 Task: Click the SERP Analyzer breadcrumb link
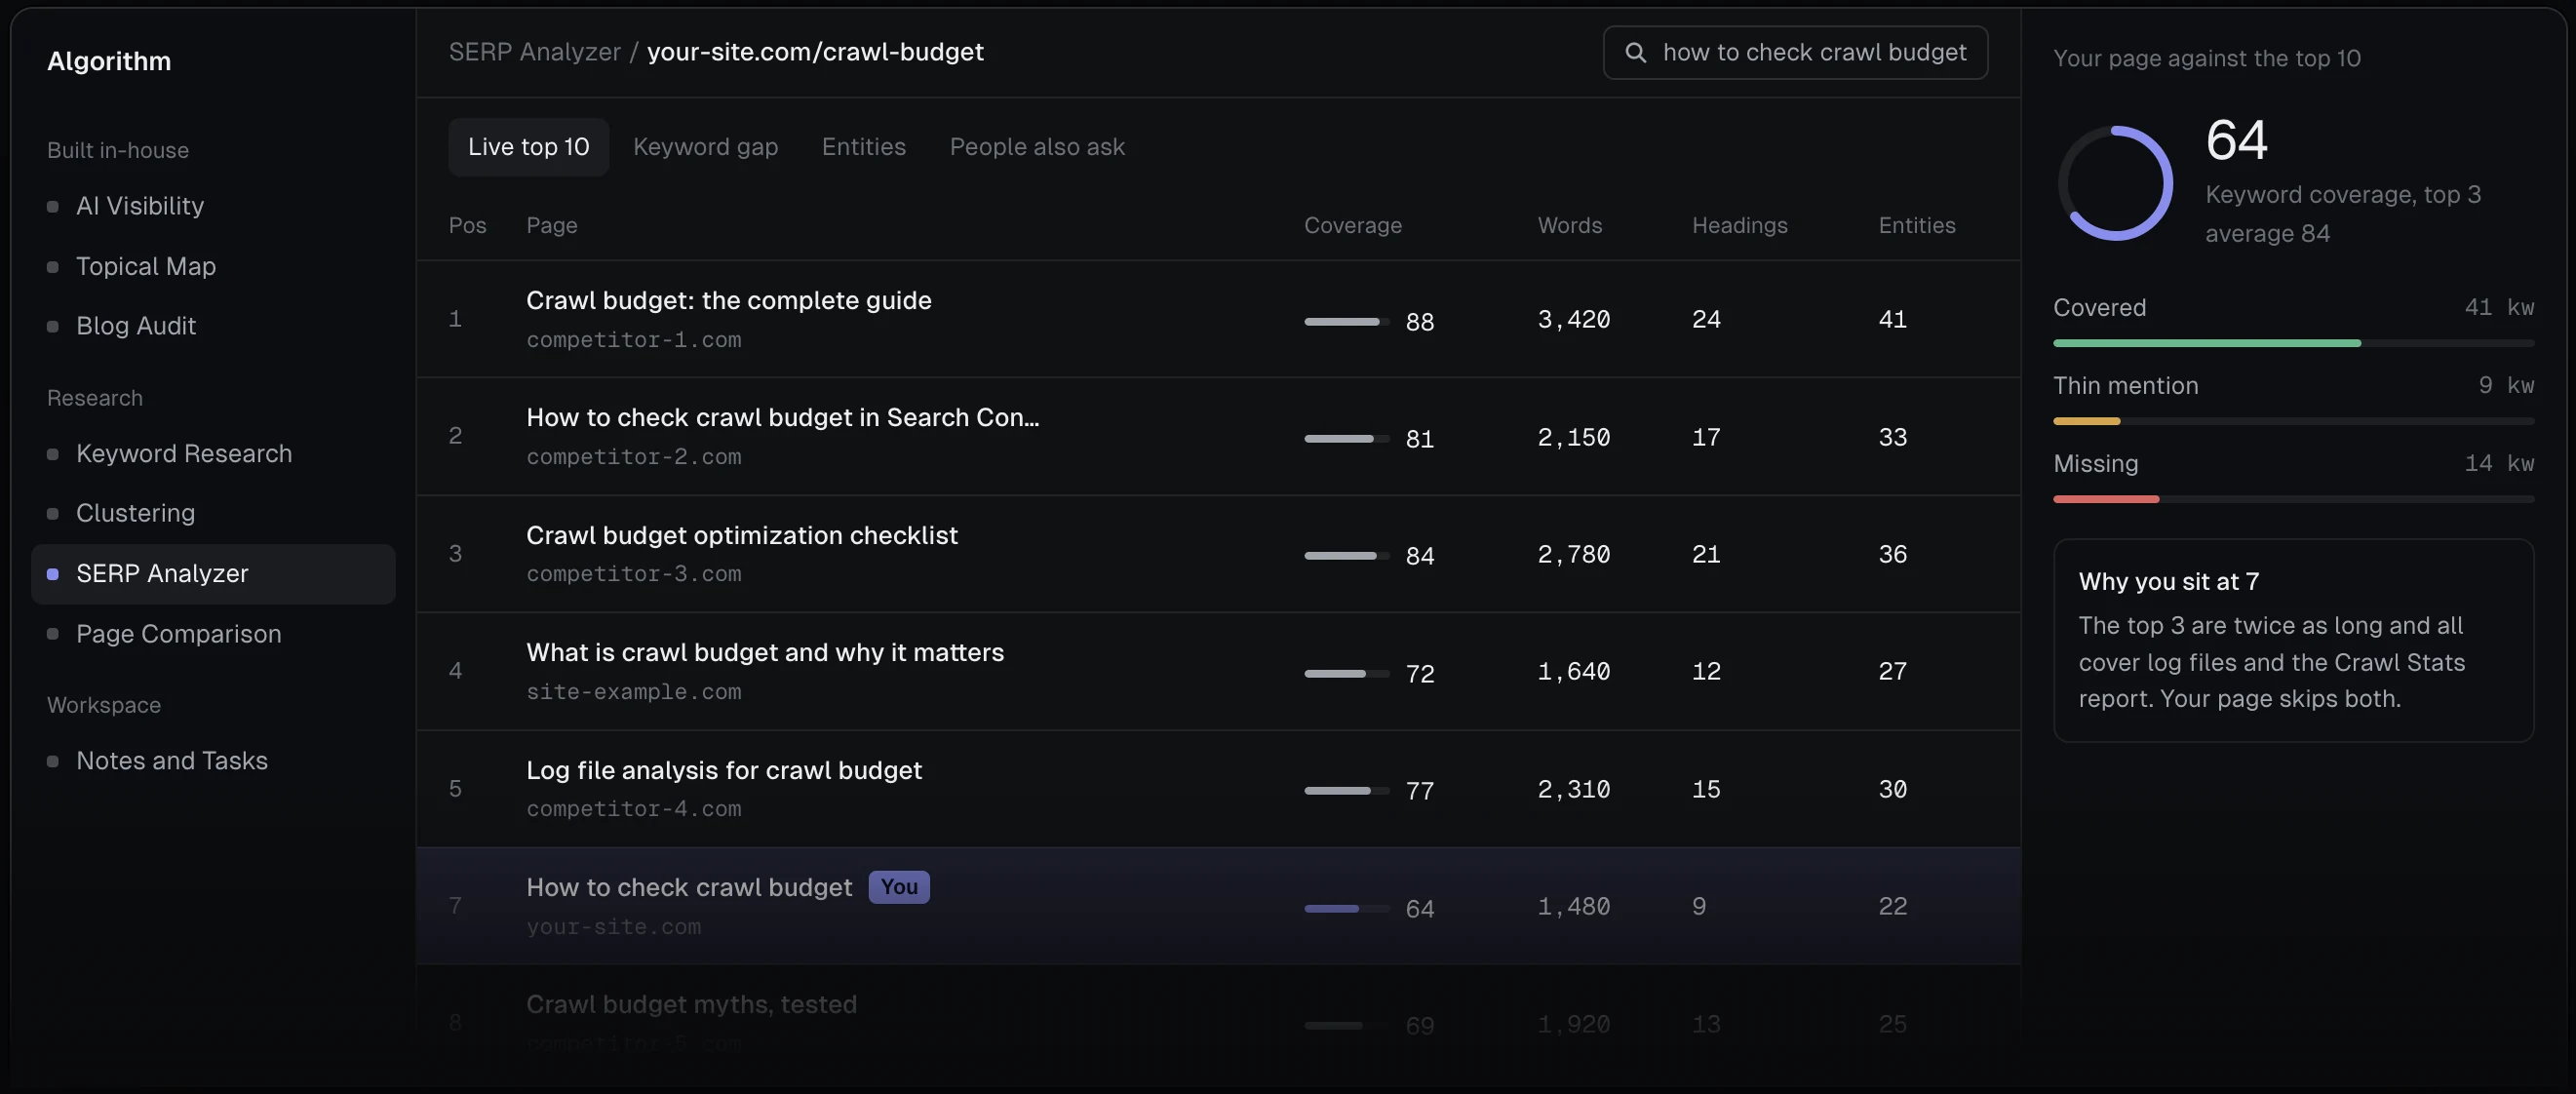pos(534,52)
